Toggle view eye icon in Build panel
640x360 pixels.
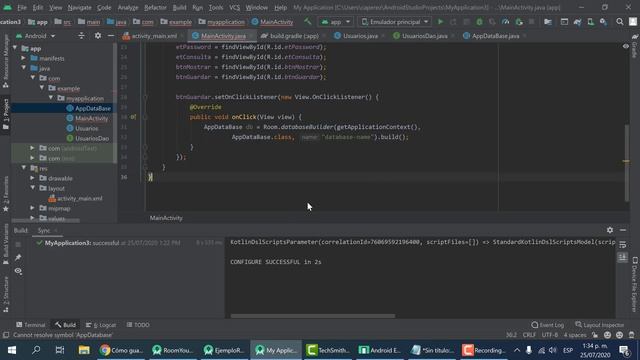[x=18, y=271]
